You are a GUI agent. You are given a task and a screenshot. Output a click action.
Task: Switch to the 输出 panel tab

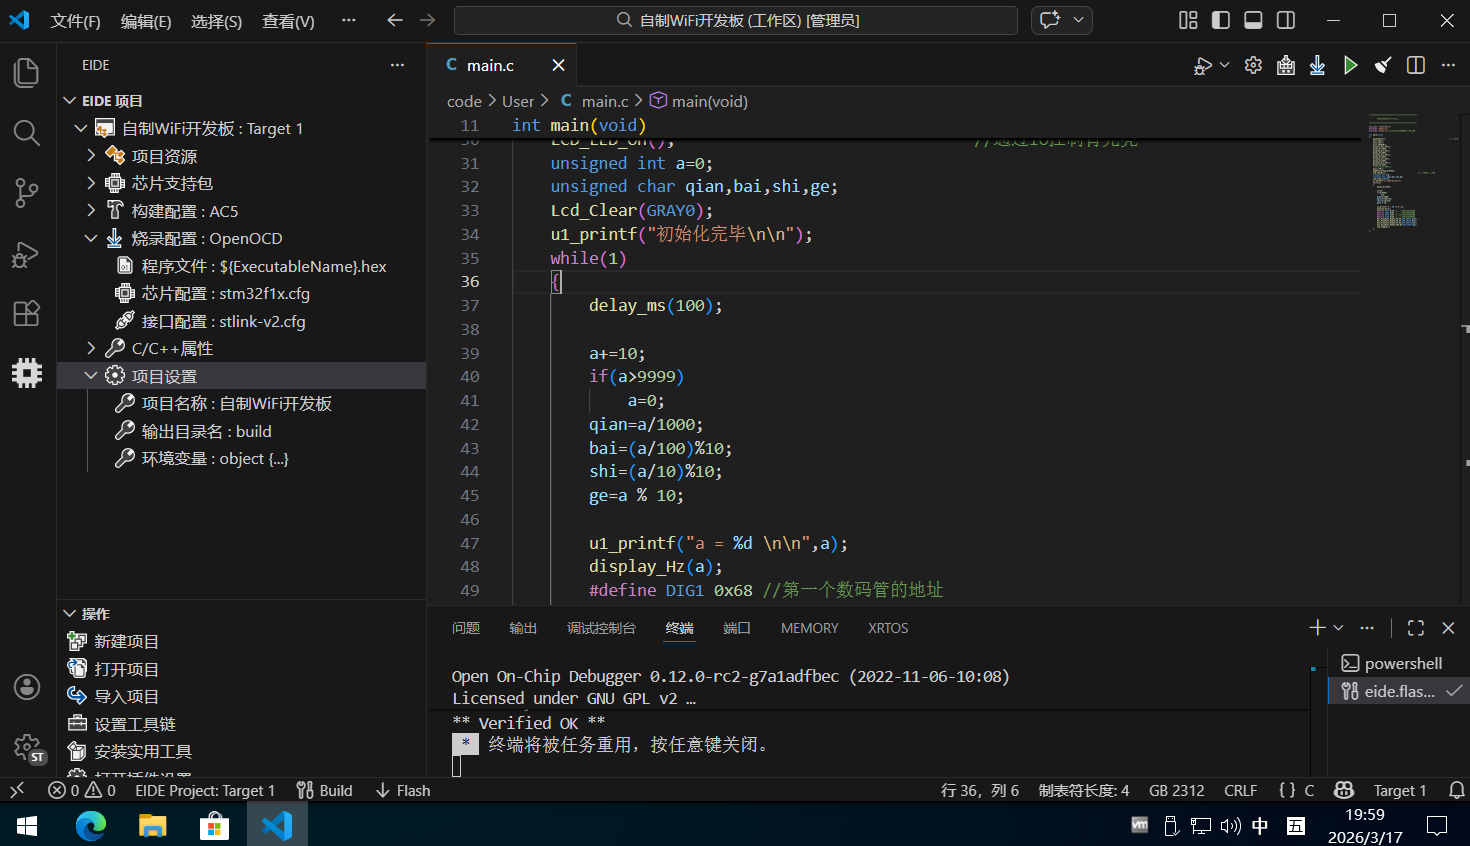pyautogui.click(x=523, y=628)
